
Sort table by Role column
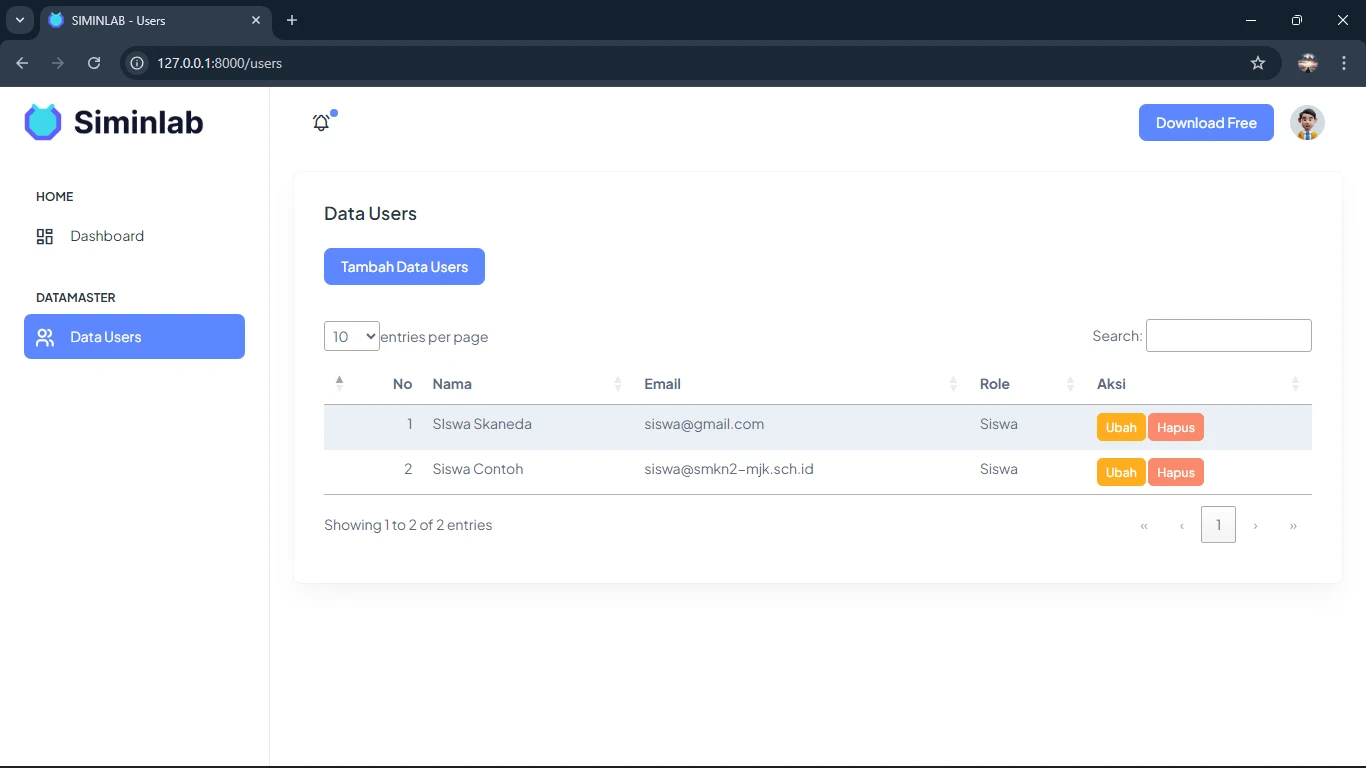point(1026,384)
